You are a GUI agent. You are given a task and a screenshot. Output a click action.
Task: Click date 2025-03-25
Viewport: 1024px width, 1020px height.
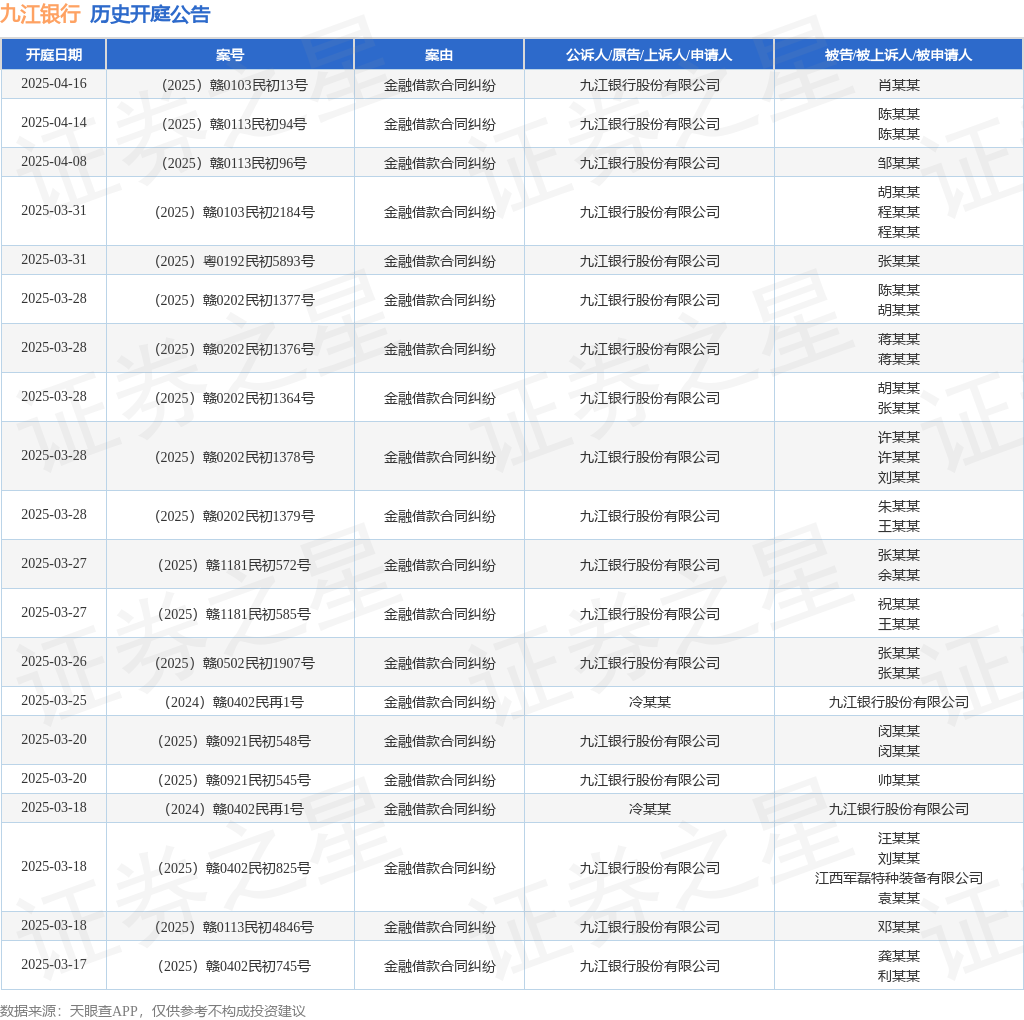coord(54,701)
